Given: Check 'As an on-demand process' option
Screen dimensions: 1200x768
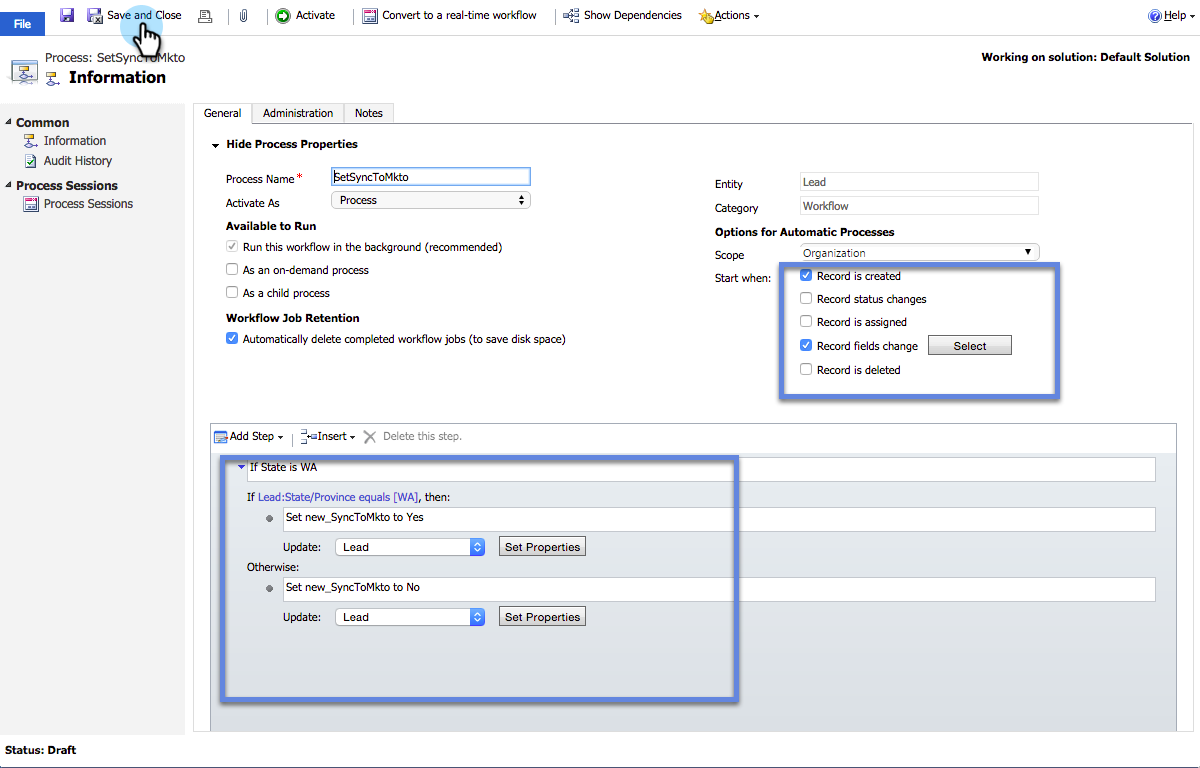Looking at the screenshot, I should point(232,270).
